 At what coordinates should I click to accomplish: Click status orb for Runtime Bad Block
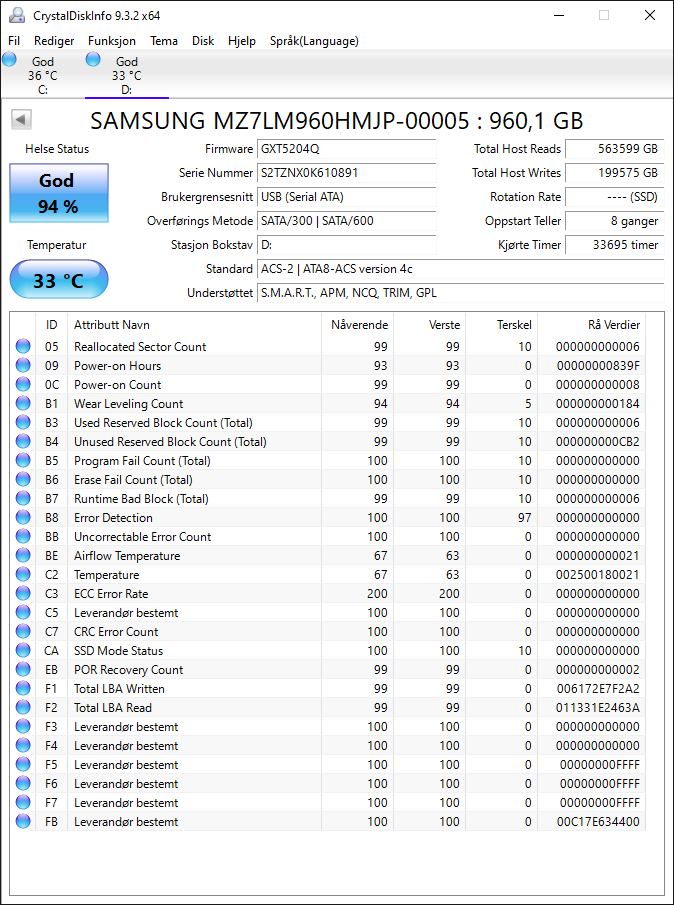(23, 499)
